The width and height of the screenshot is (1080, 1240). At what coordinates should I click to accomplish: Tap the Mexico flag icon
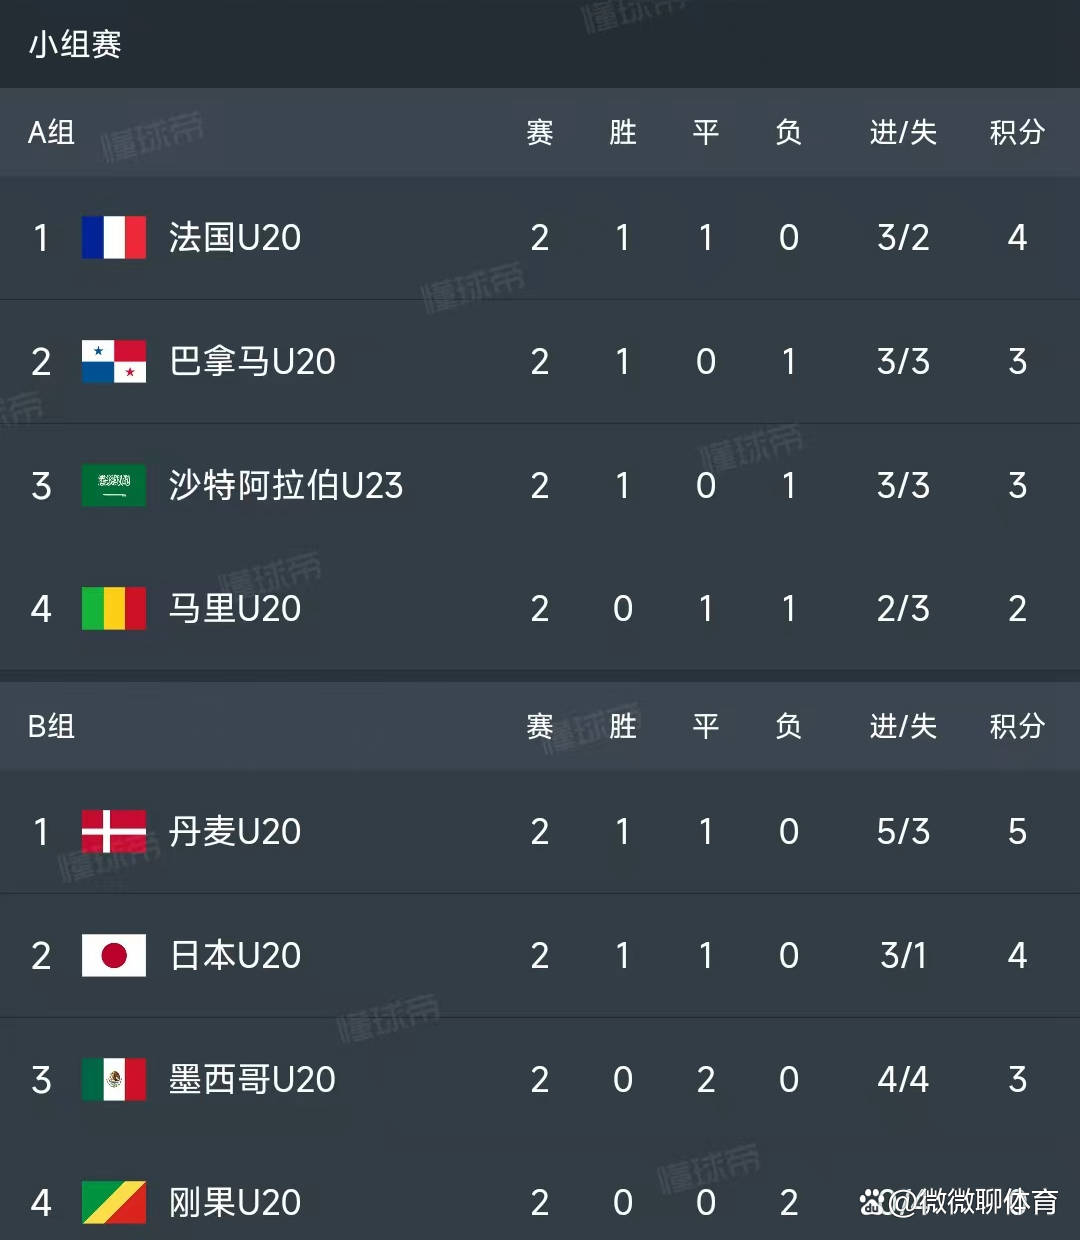tap(114, 1079)
